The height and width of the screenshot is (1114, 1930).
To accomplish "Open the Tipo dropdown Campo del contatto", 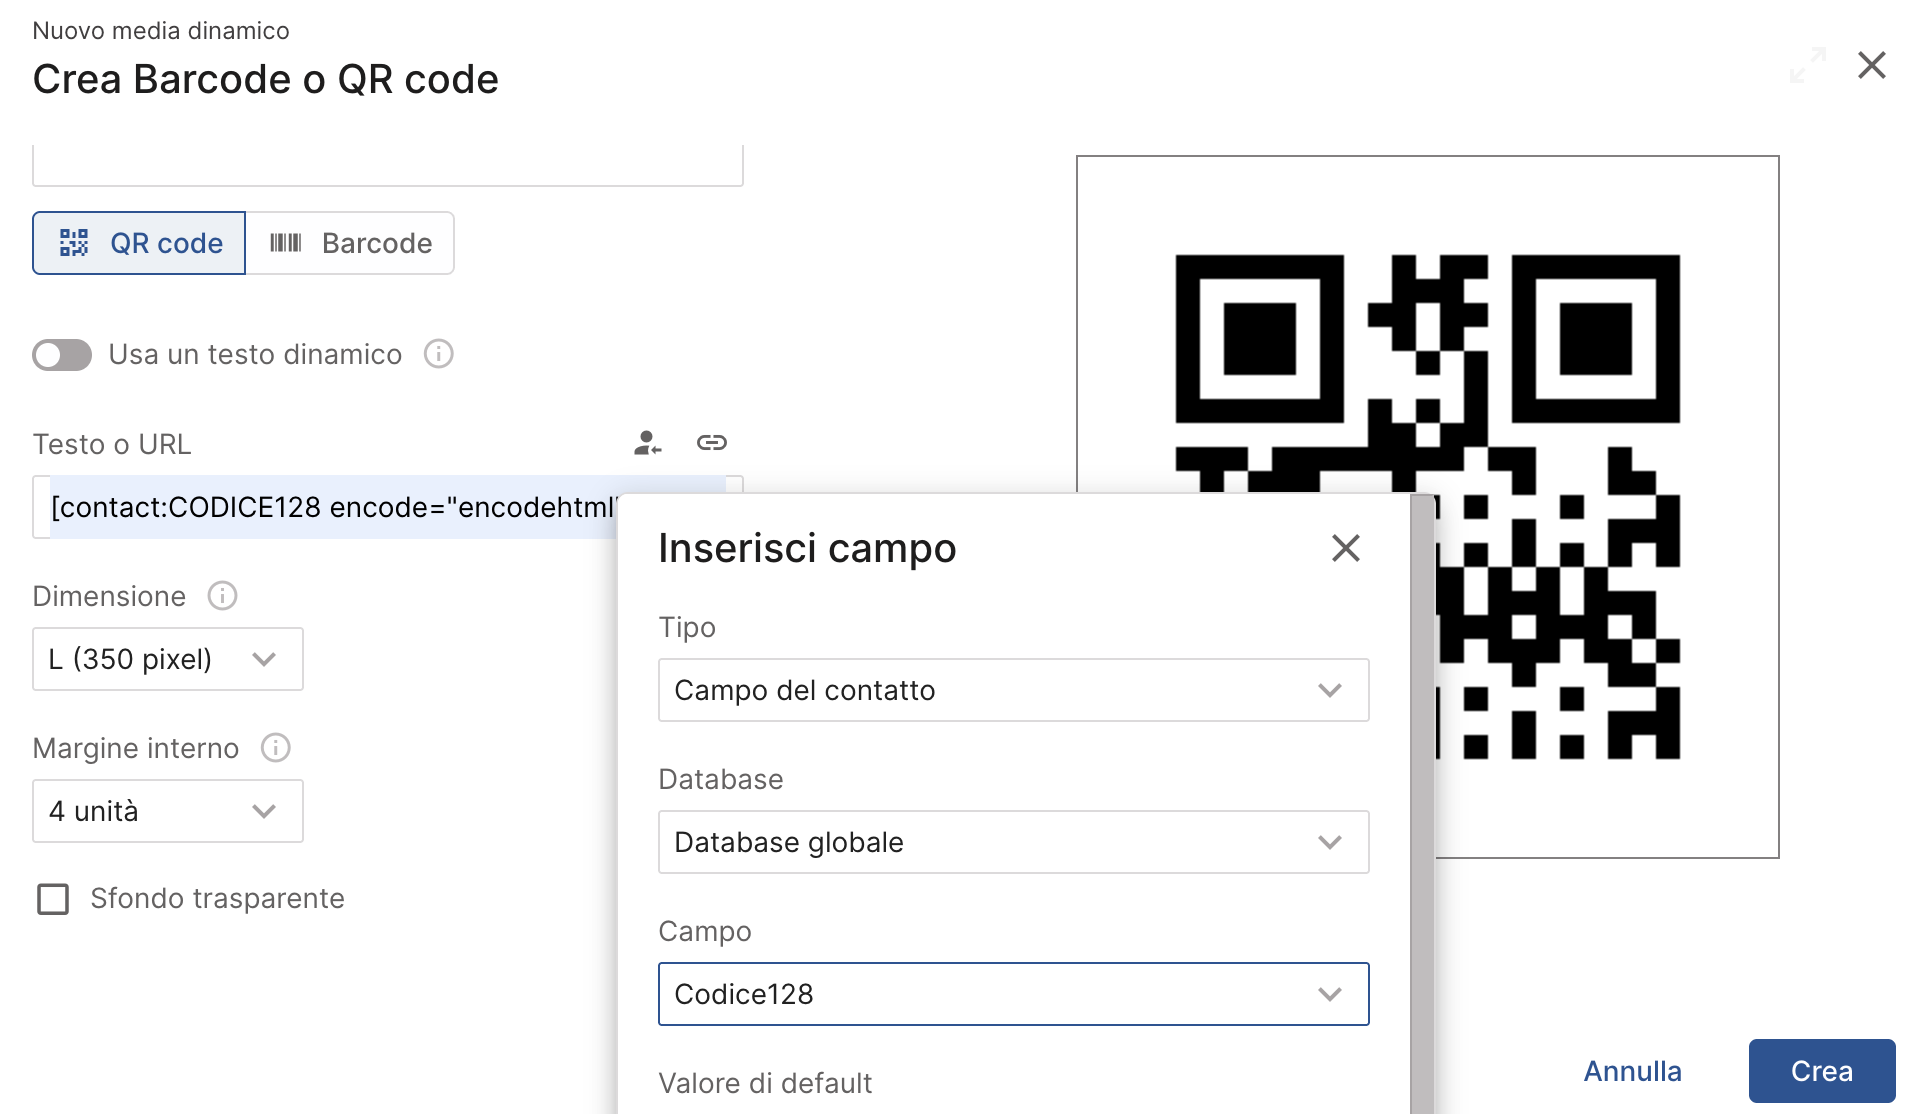I will pyautogui.click(x=1013, y=690).
